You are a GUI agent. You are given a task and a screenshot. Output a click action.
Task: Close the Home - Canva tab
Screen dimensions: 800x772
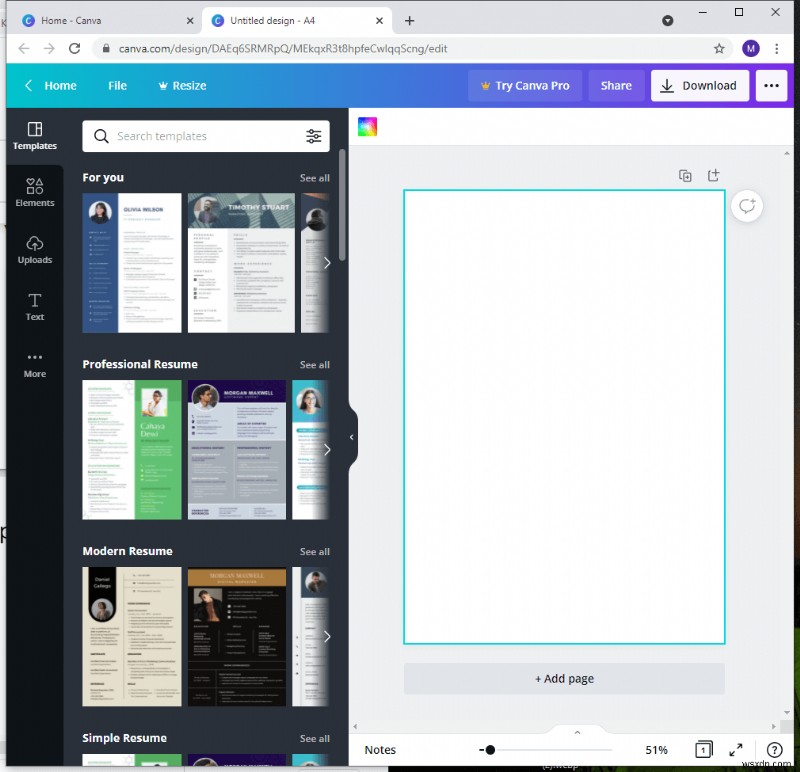pyautogui.click(x=190, y=20)
